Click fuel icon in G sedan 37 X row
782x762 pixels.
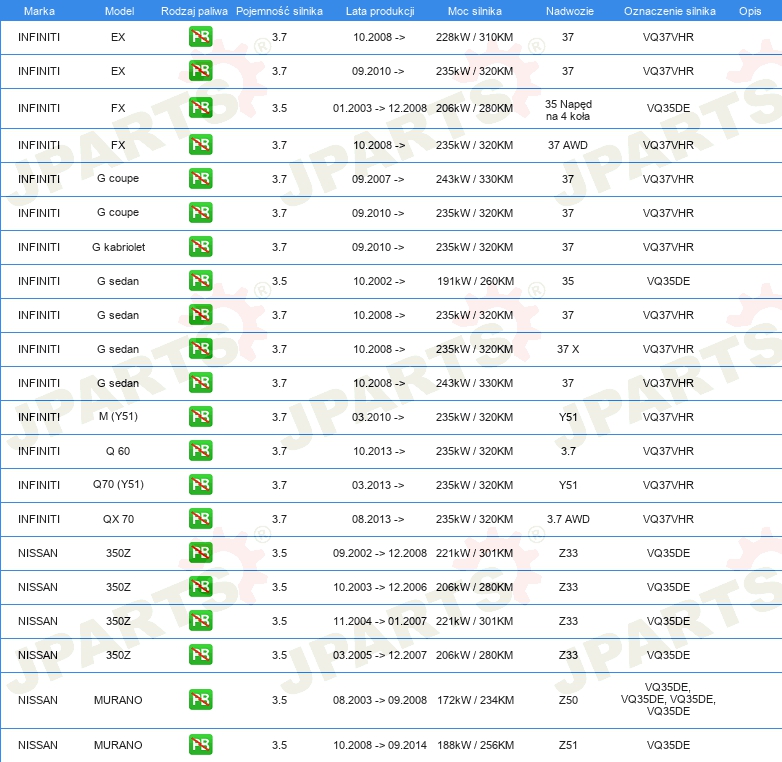point(200,349)
